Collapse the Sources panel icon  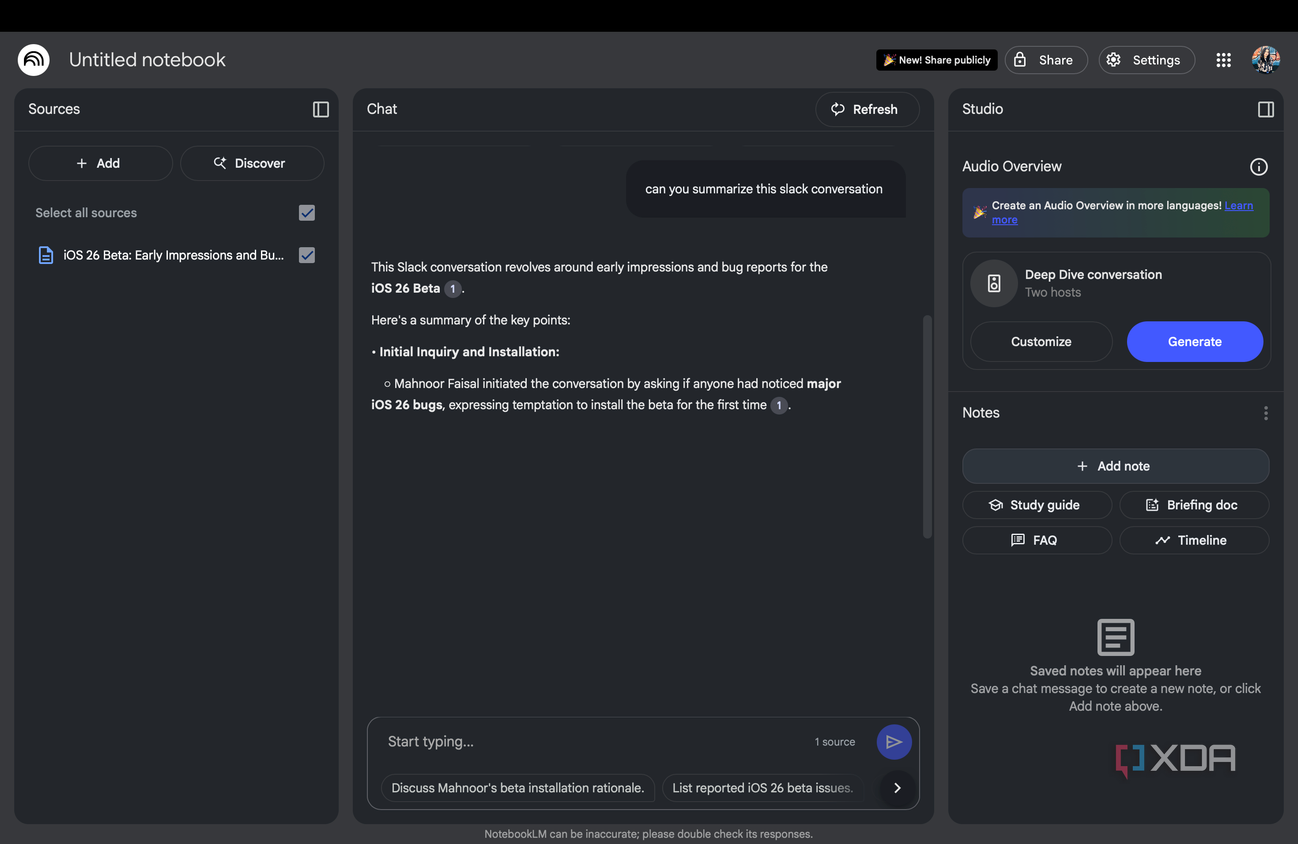(x=321, y=109)
